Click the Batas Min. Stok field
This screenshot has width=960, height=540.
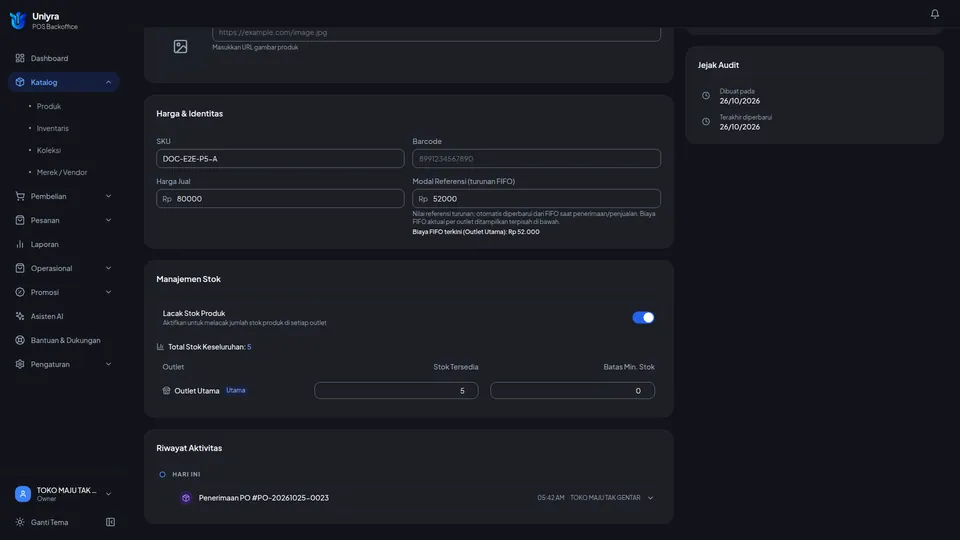572,391
